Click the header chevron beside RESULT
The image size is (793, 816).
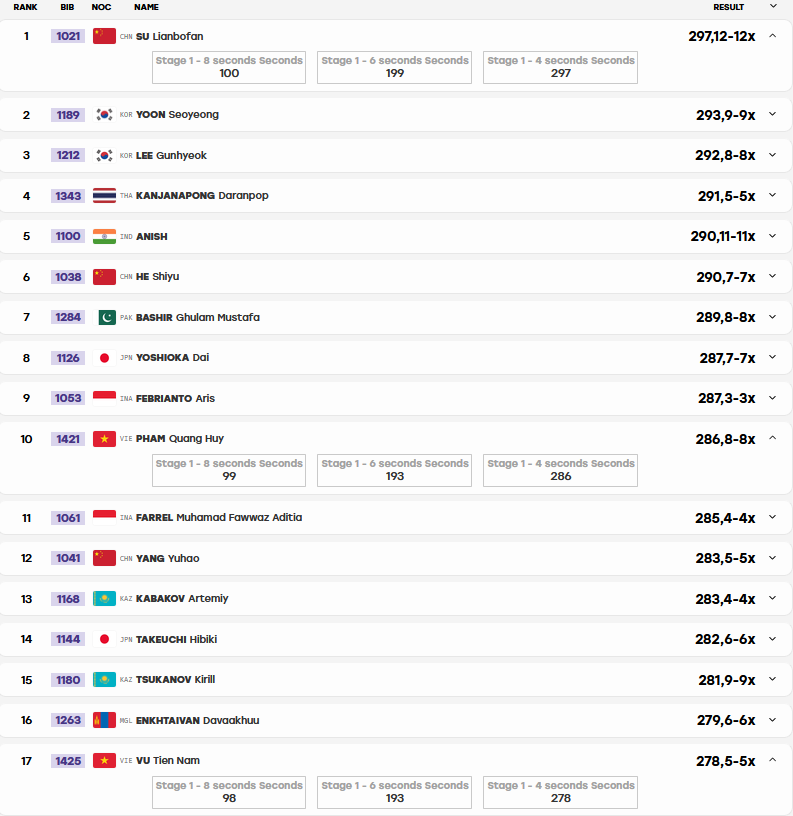point(773,6)
